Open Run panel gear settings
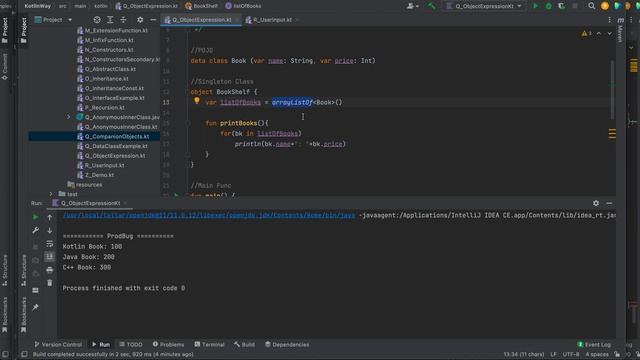Viewport: 640px width, 360px height. coord(596,203)
